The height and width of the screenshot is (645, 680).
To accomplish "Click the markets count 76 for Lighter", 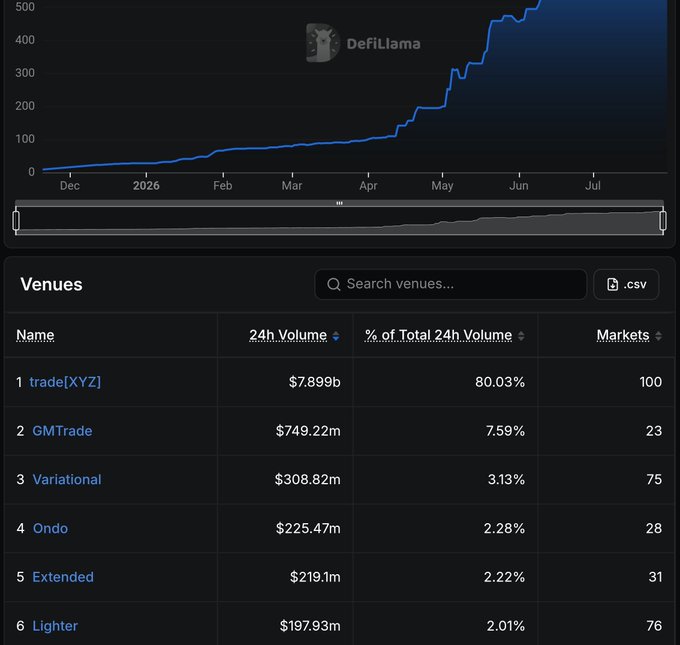I will (x=654, y=626).
